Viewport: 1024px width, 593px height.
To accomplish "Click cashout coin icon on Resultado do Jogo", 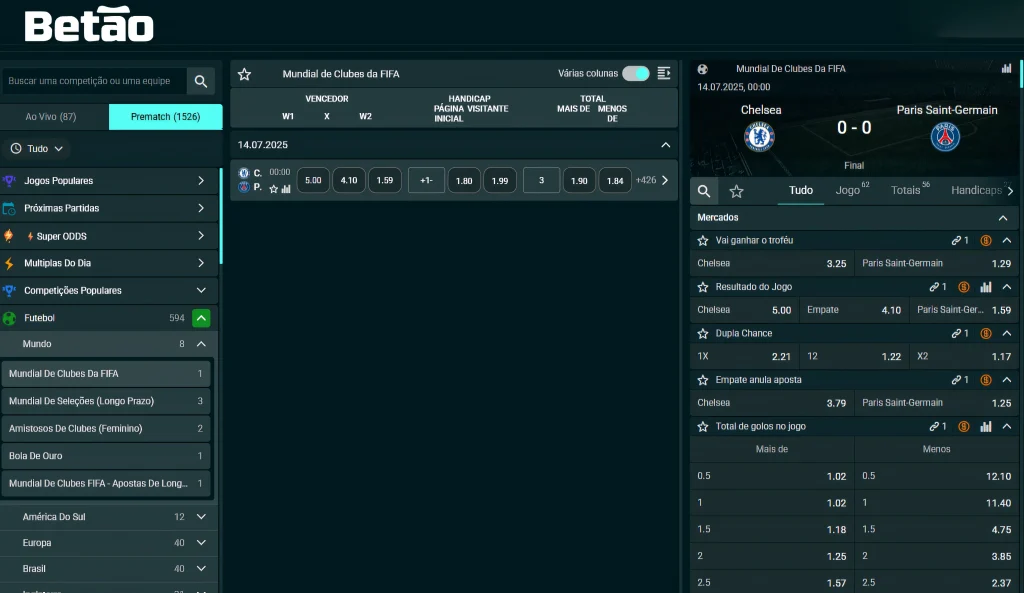I will point(963,287).
